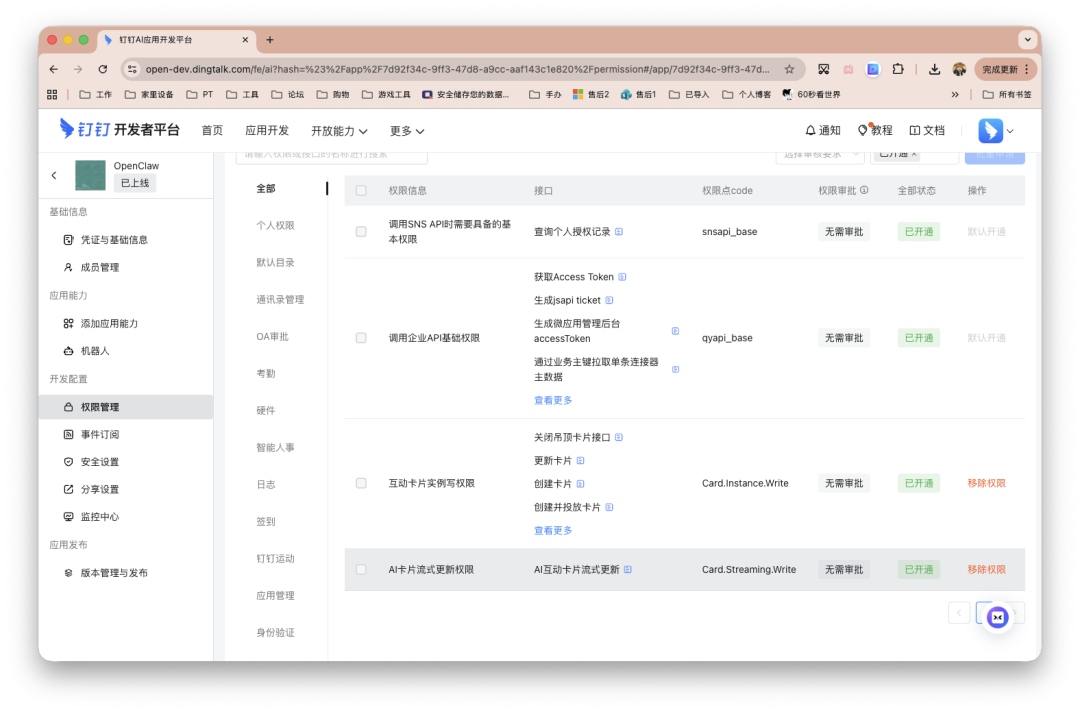Open the account avatar dropdown

coord(992,130)
